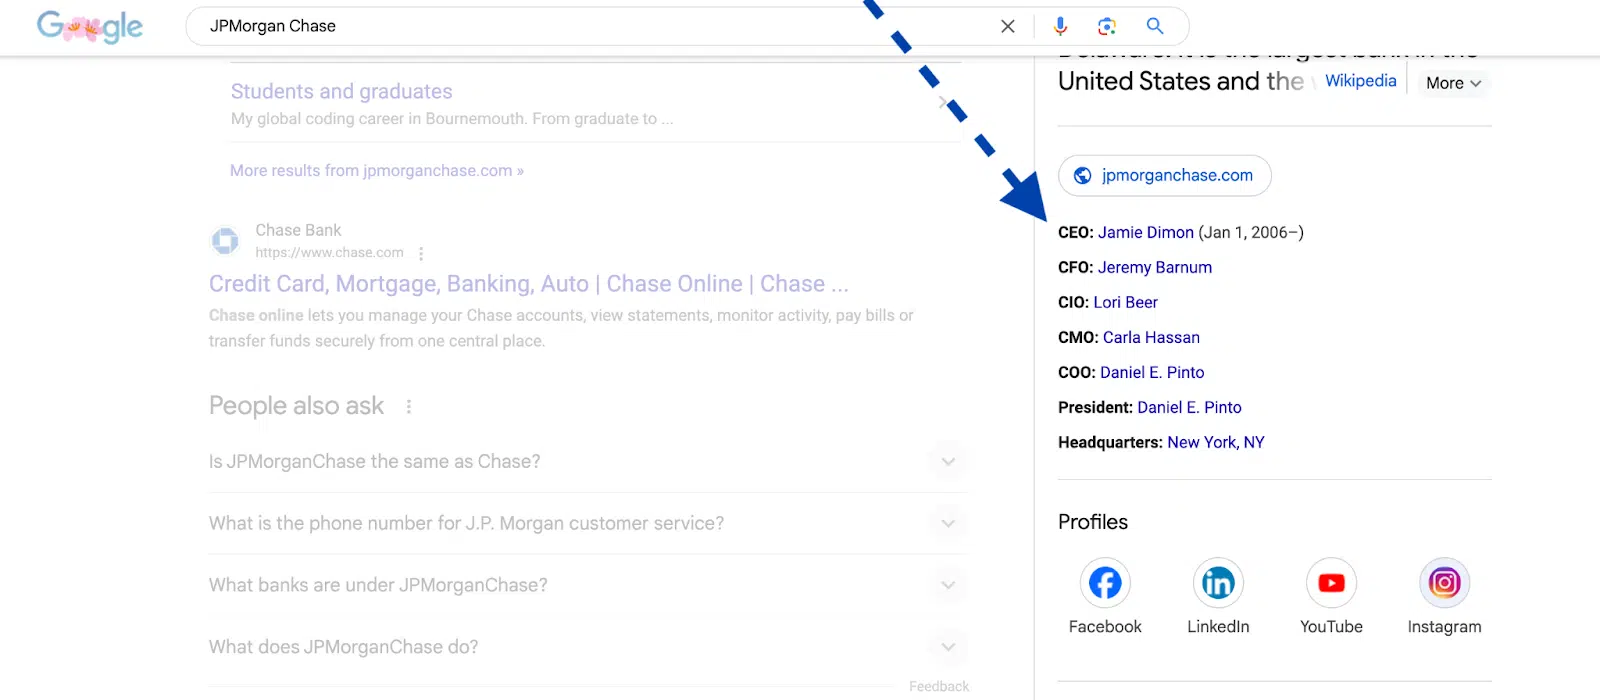This screenshot has height=700, width=1600.
Task: Click the Chase Bank favicon
Action: pos(225,241)
